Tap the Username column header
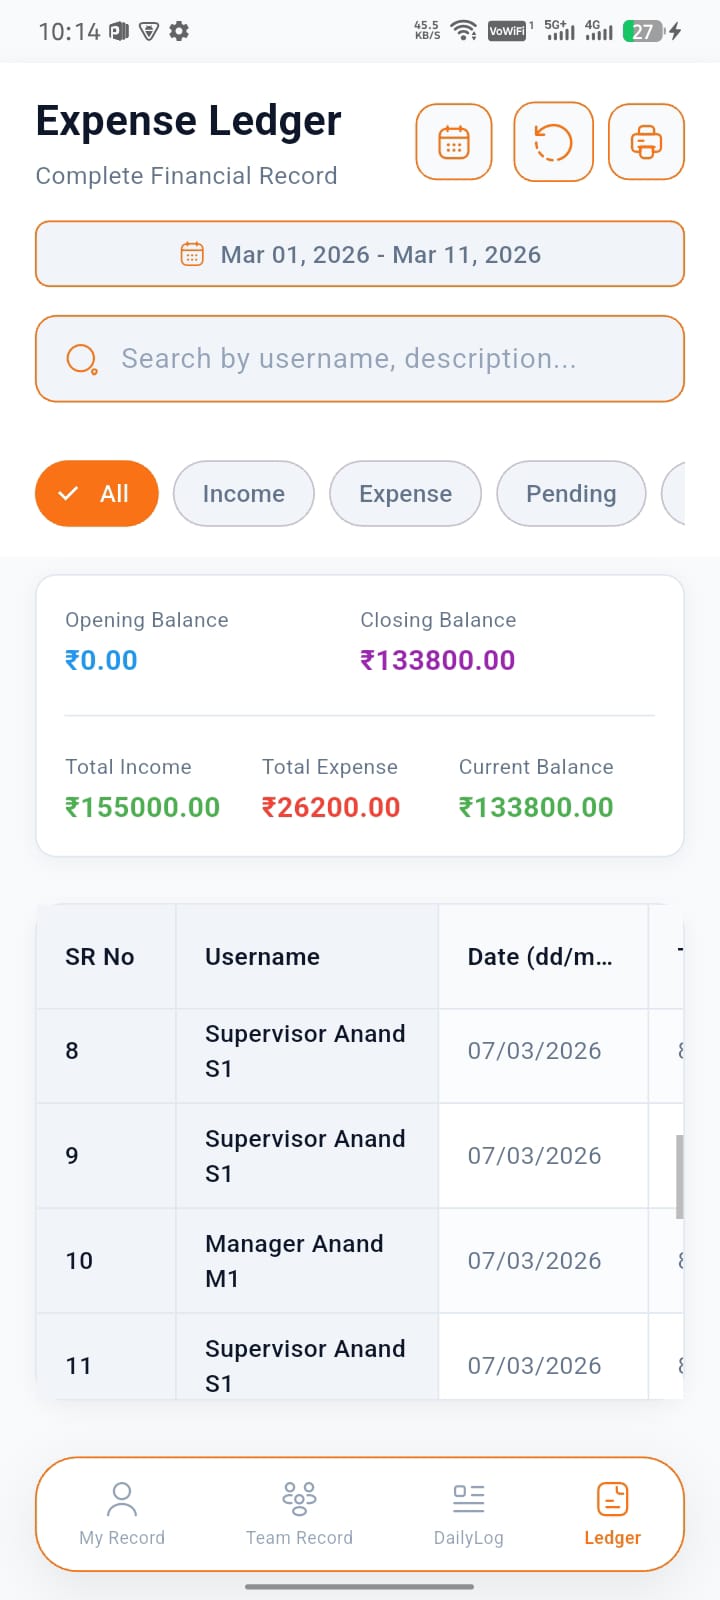This screenshot has width=720, height=1600. (x=262, y=957)
